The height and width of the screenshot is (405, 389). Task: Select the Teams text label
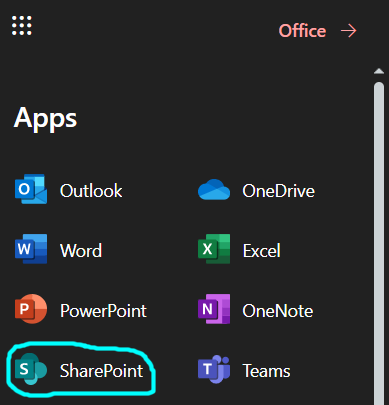tap(266, 371)
